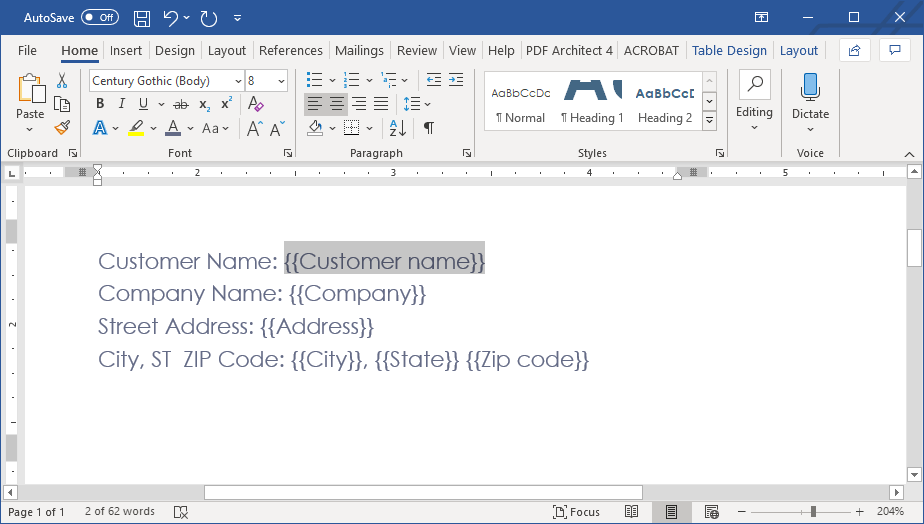
Task: Open the font size dropdown
Action: [282, 81]
